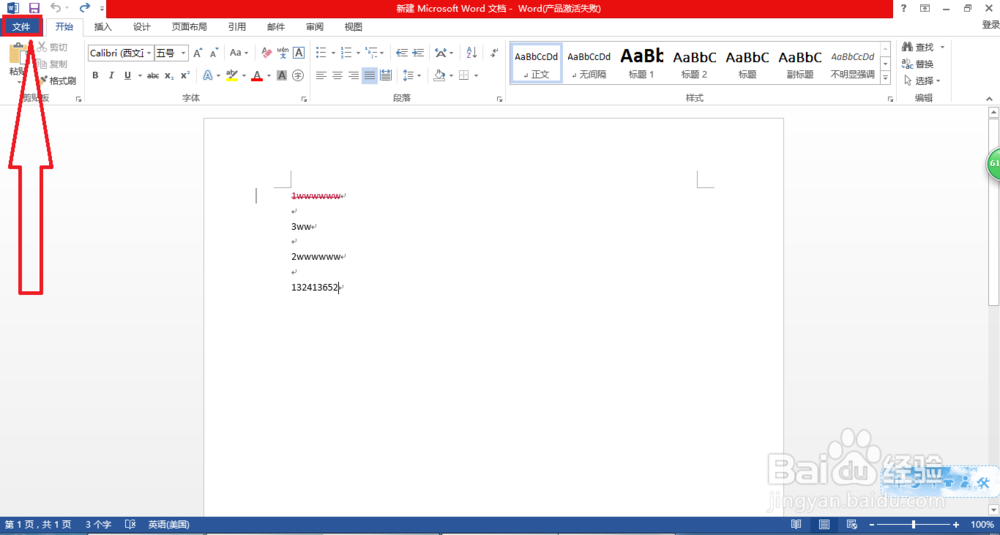
Task: Toggle justify alignment button
Action: point(369,75)
